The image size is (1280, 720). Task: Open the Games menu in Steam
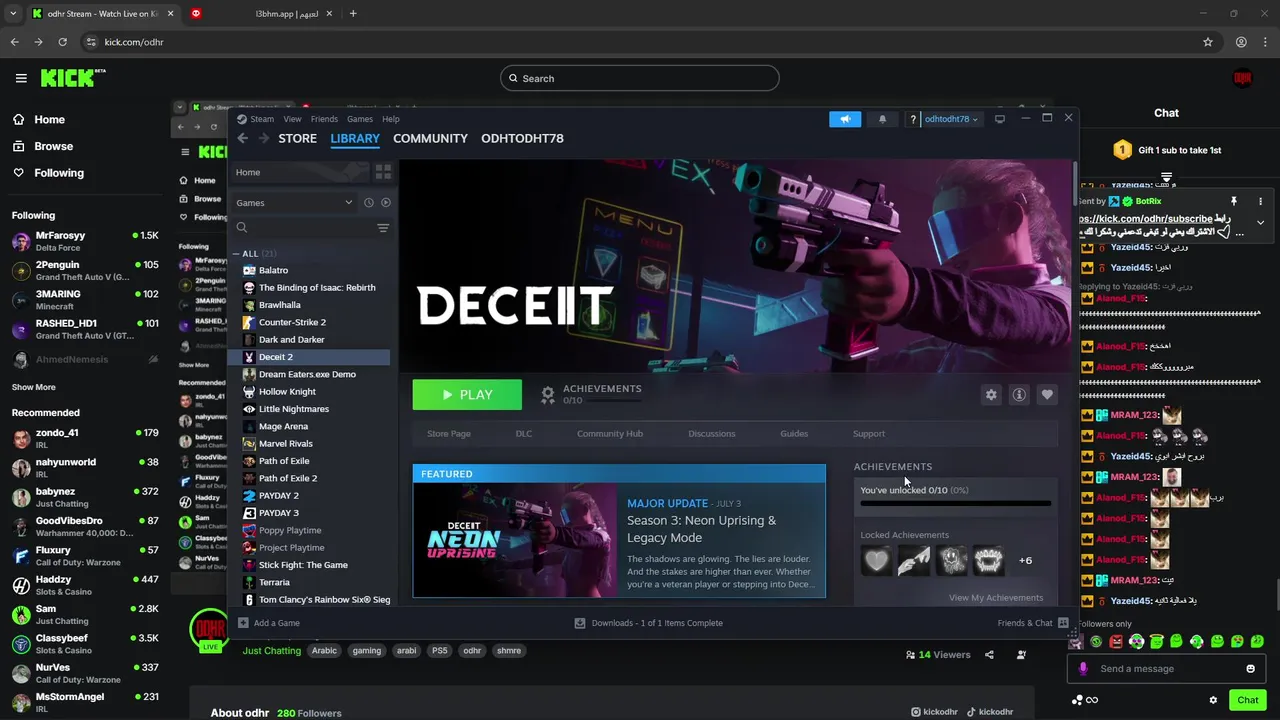coord(360,119)
